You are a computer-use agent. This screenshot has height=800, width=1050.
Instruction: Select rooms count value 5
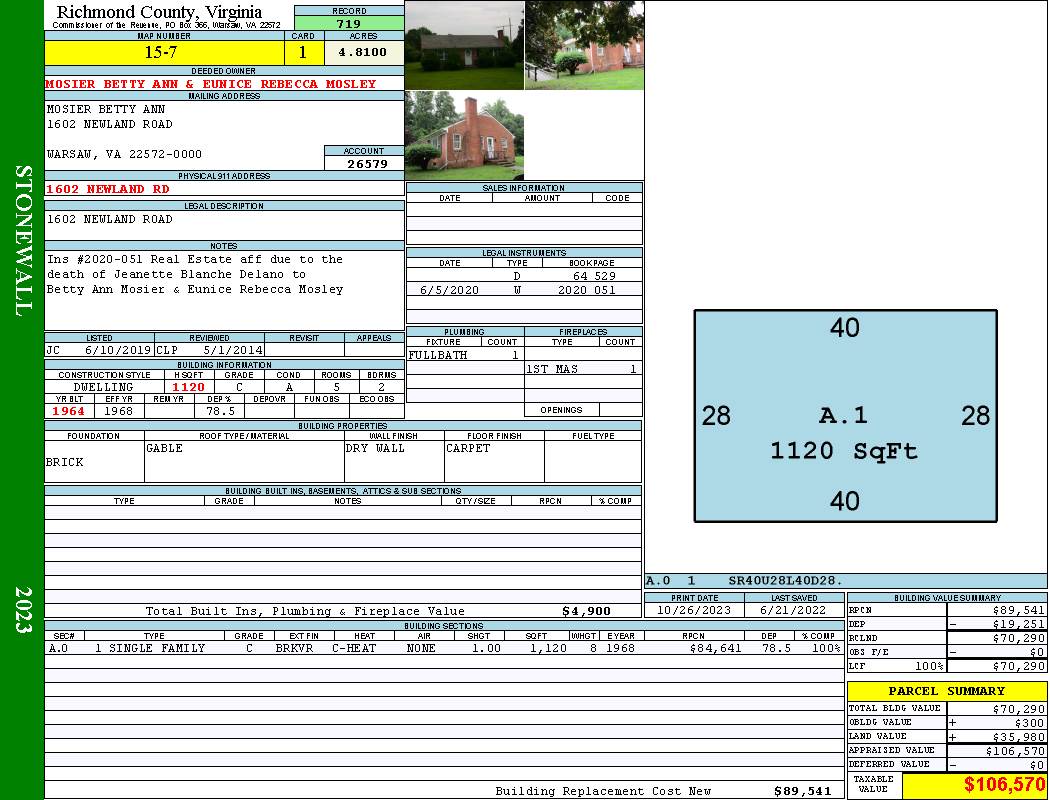[336, 387]
